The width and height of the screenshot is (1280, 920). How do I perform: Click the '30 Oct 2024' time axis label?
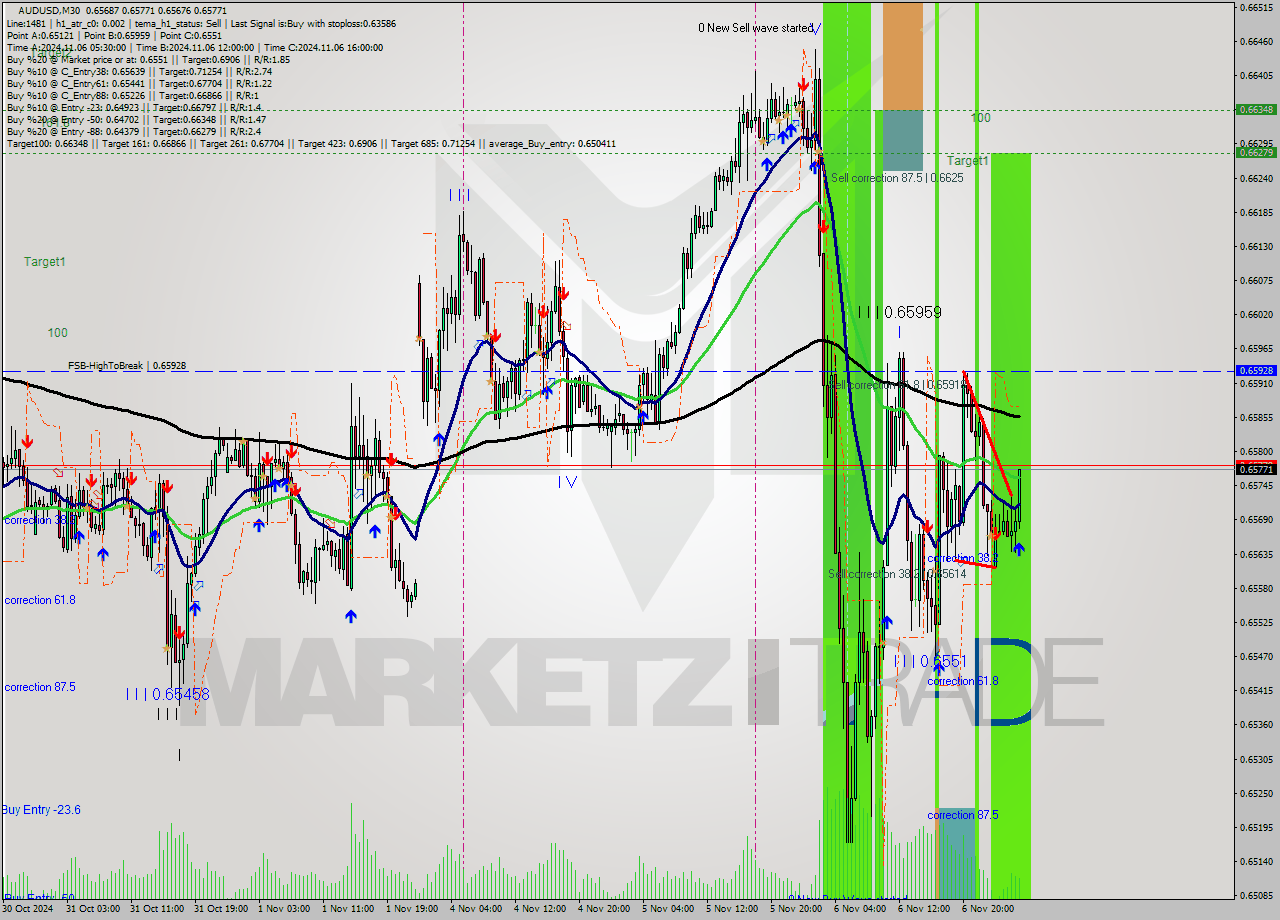(x=28, y=909)
